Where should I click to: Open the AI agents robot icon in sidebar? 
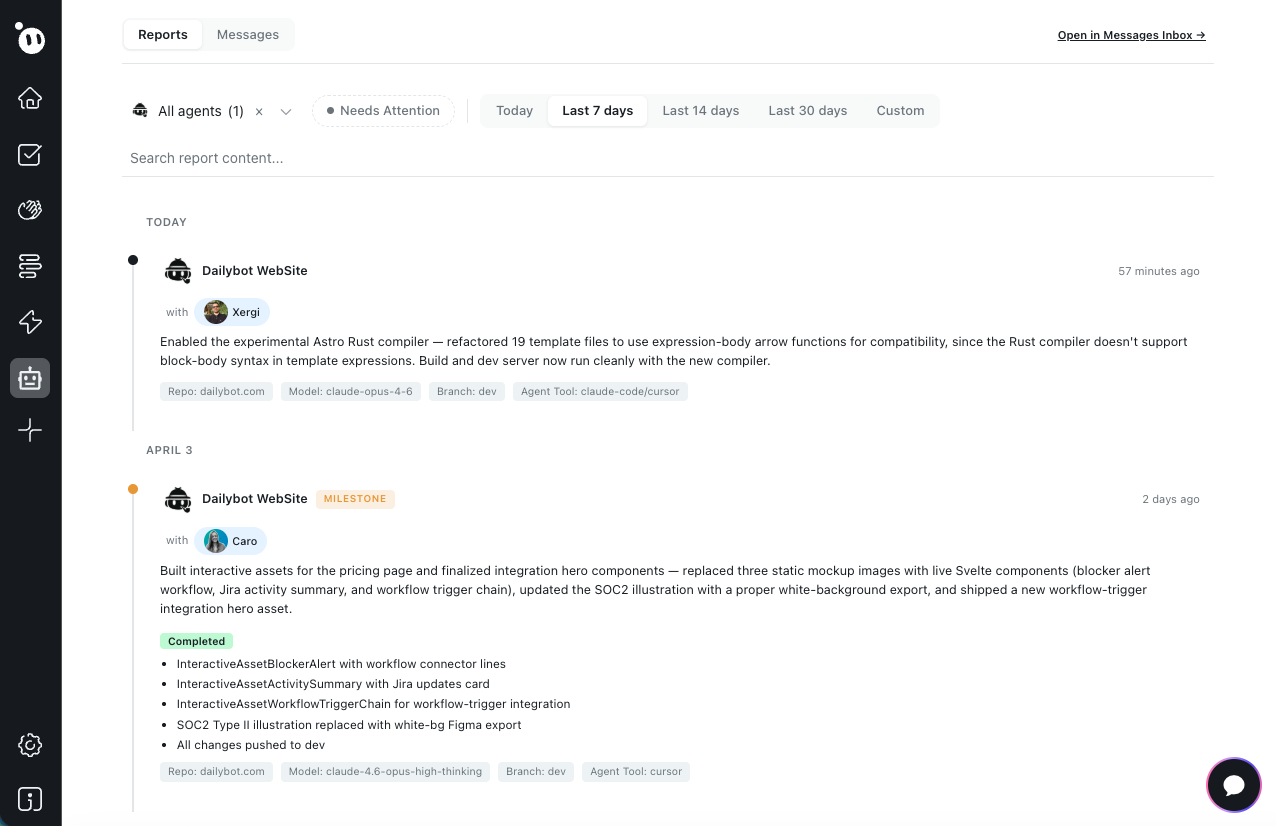pos(30,378)
